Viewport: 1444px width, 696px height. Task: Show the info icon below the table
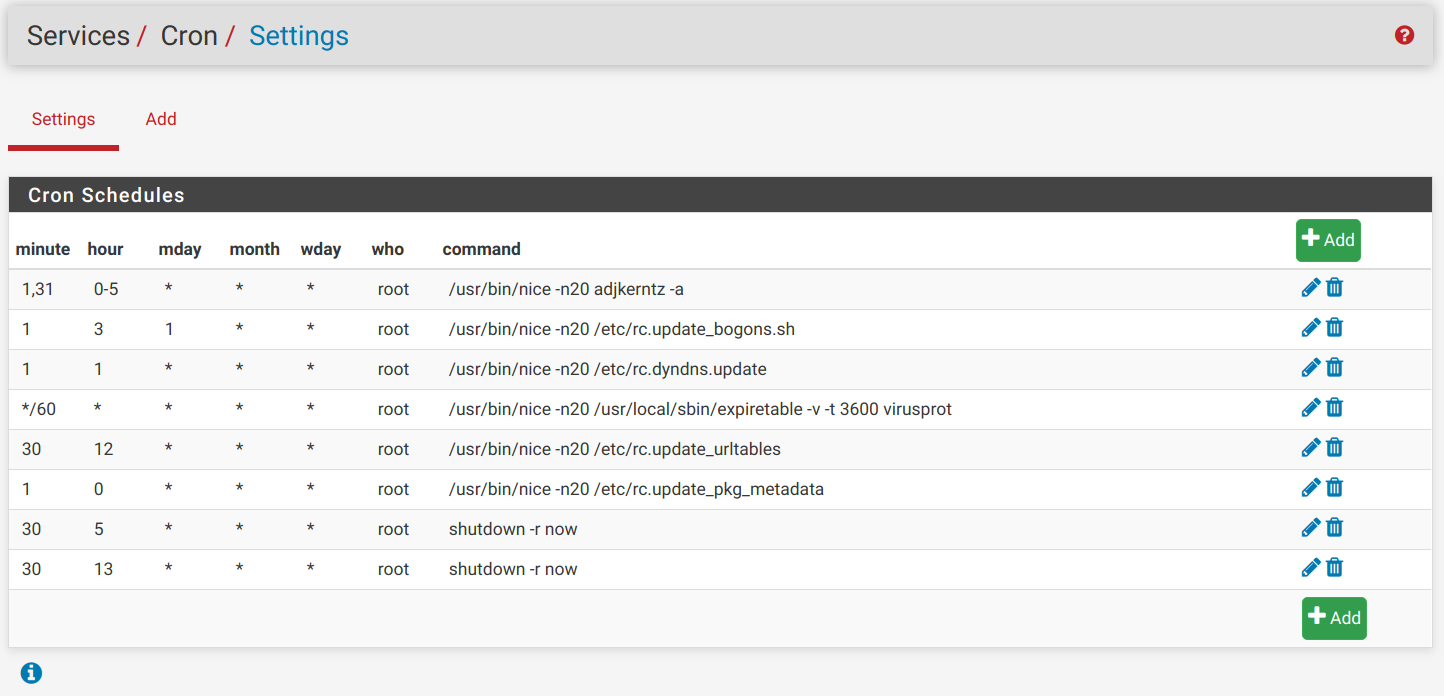(31, 672)
